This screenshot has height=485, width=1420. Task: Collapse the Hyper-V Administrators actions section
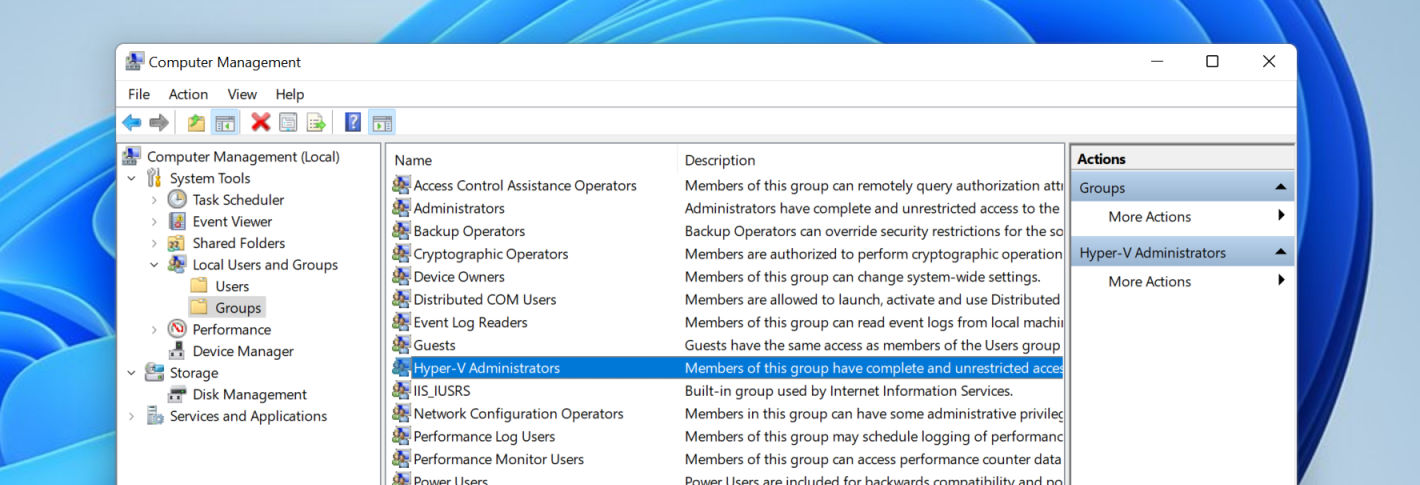click(x=1280, y=252)
